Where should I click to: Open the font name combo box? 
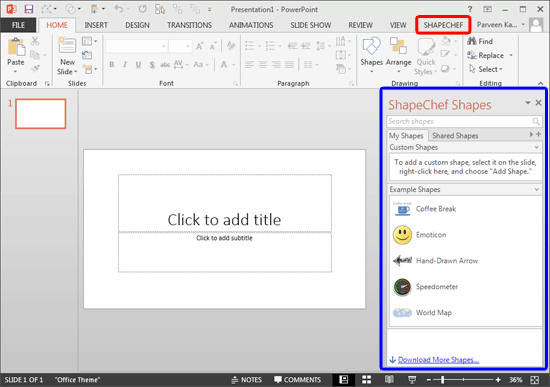click(x=136, y=46)
